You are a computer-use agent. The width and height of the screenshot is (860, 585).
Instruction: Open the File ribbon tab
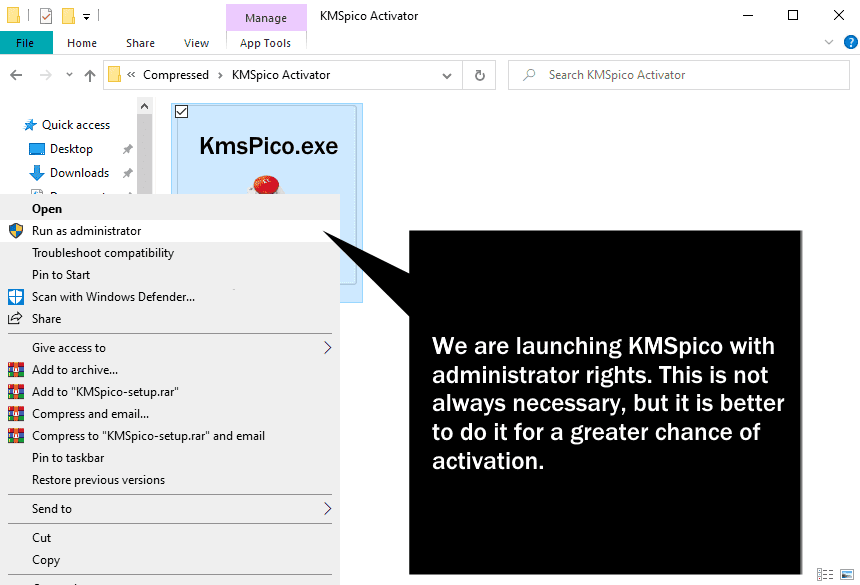pyautogui.click(x=25, y=43)
